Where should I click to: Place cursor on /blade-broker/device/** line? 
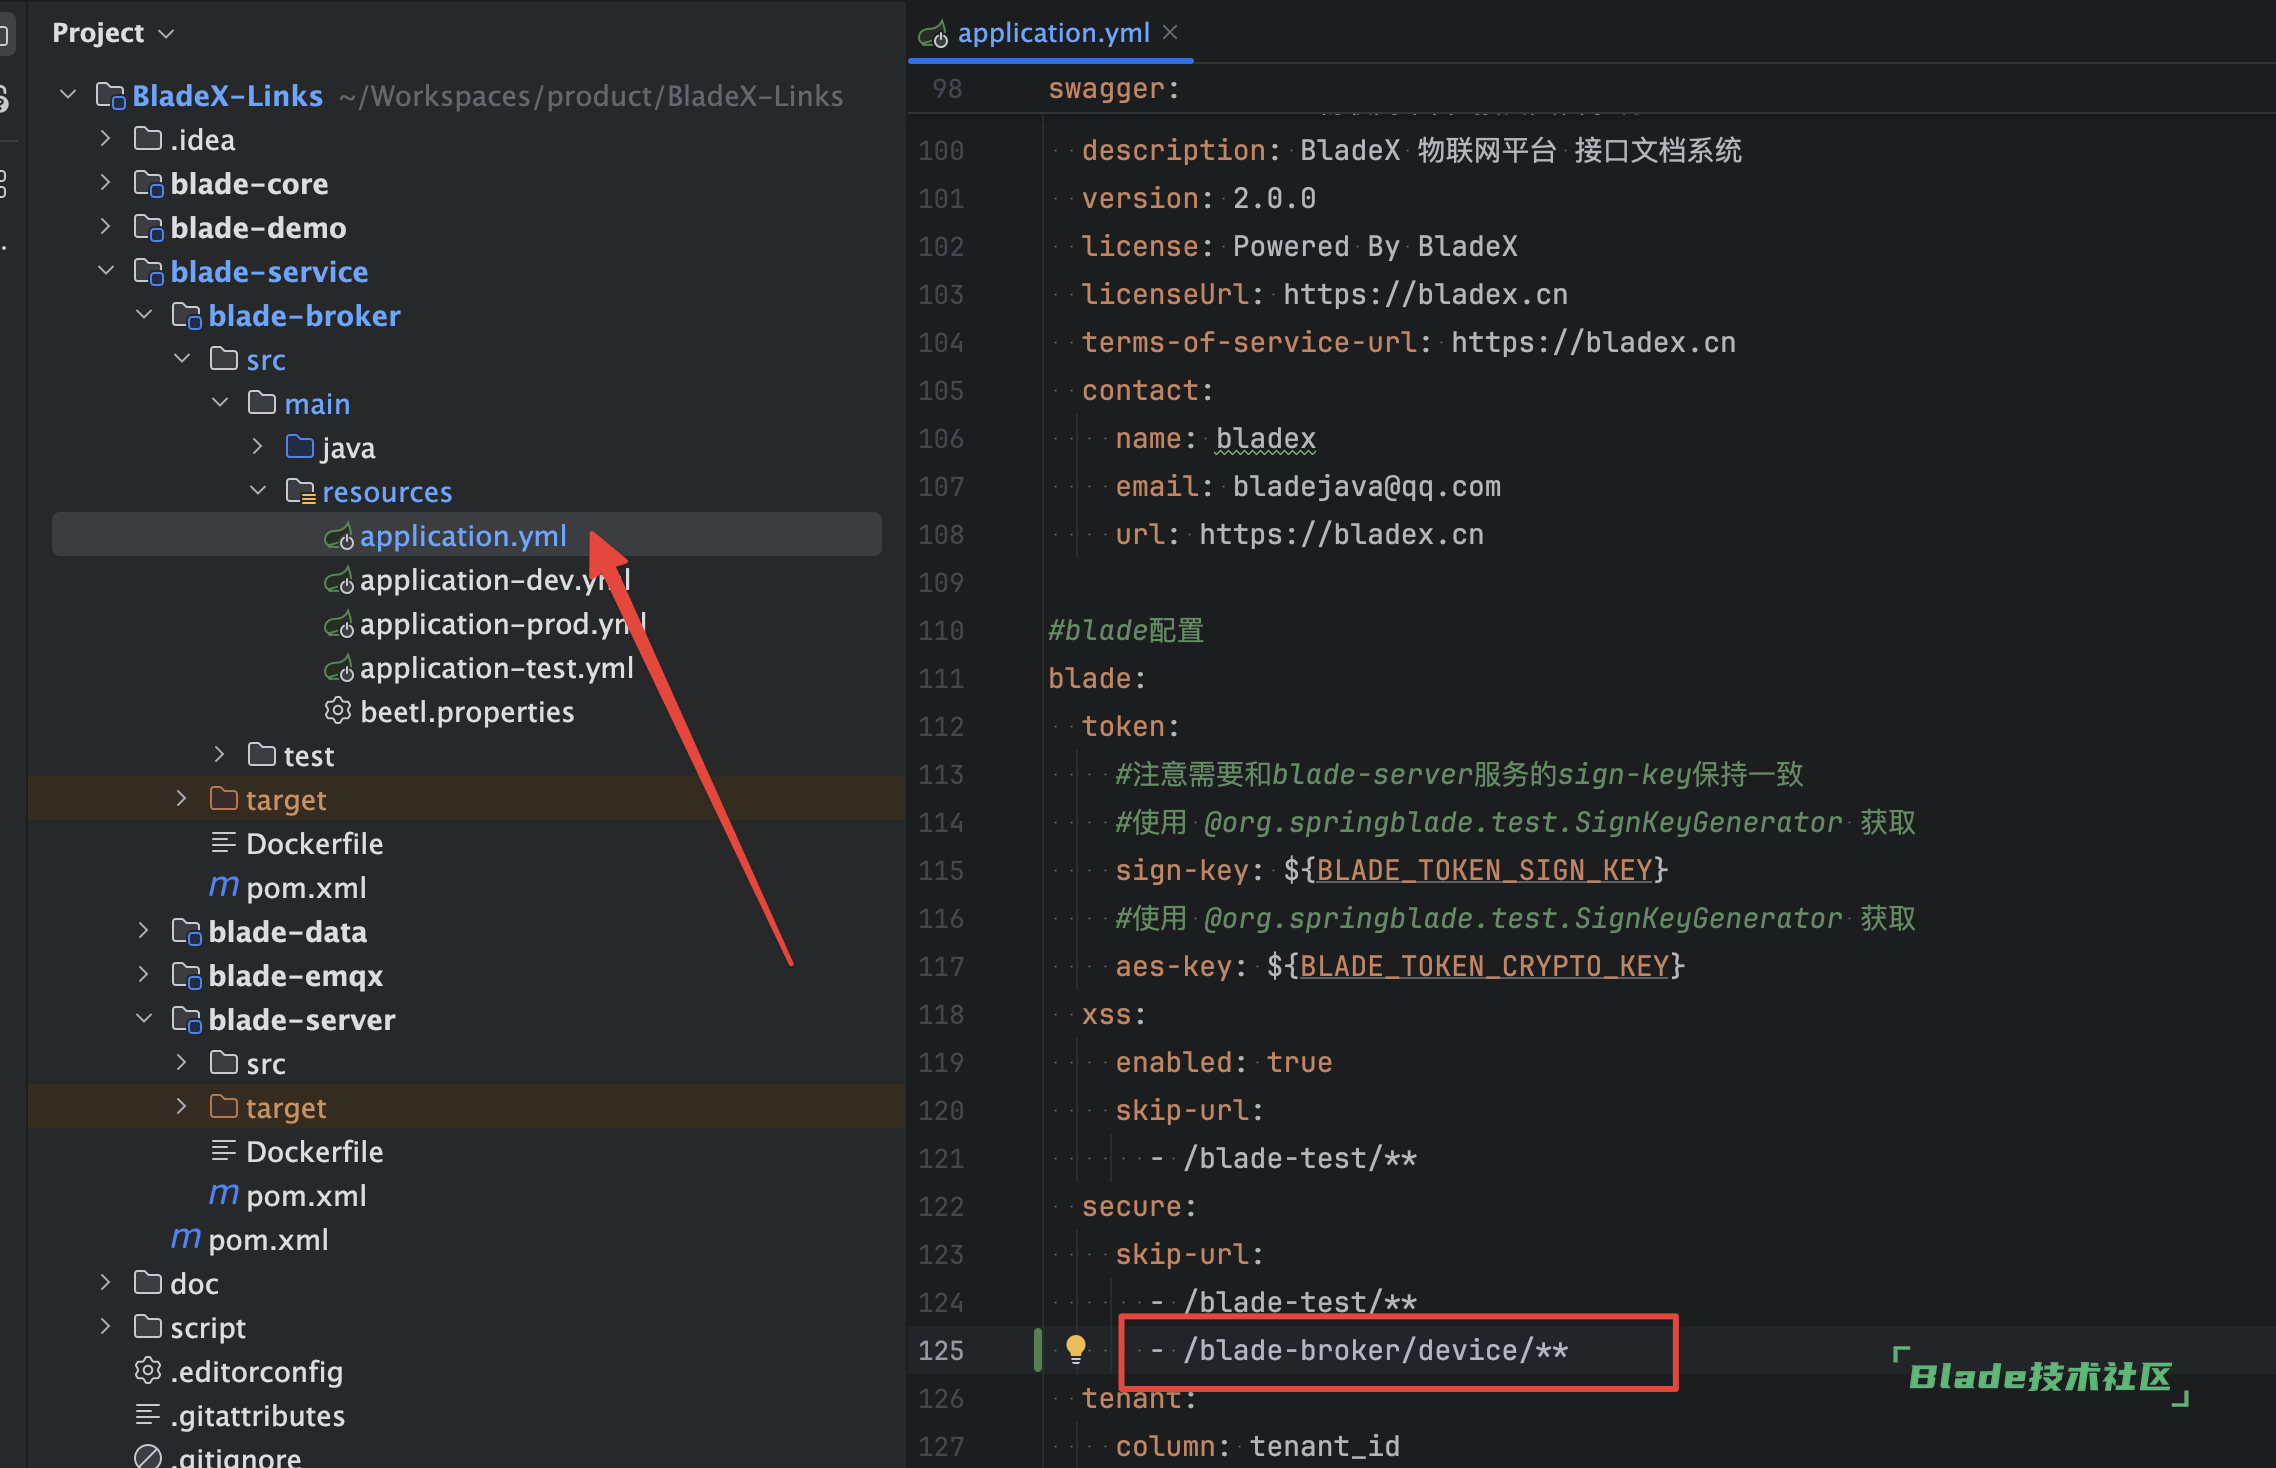click(x=1375, y=1350)
